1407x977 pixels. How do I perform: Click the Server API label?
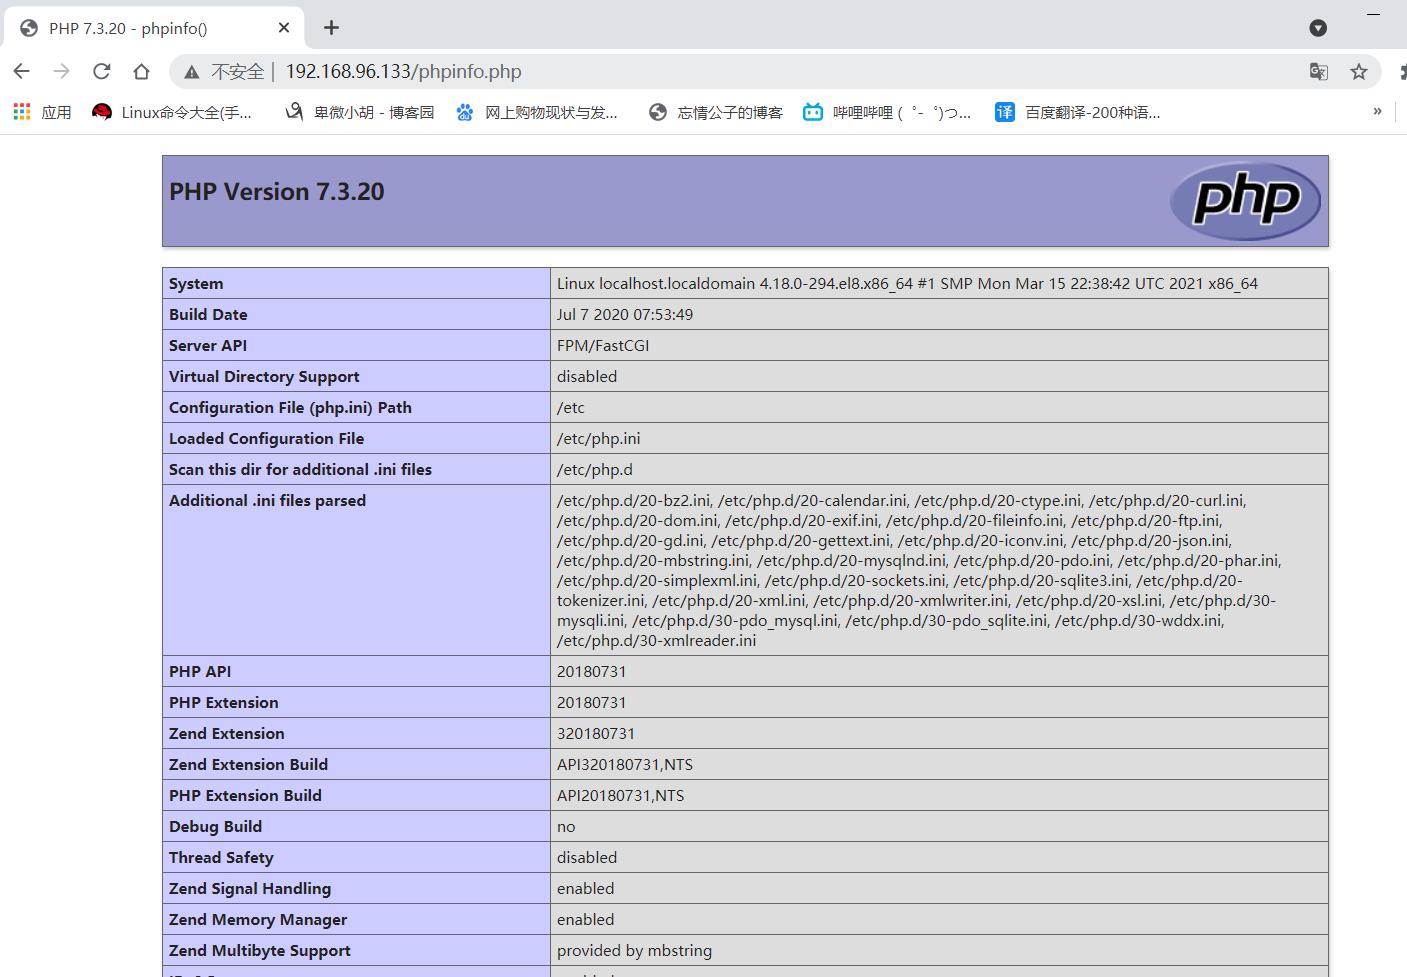[x=208, y=345]
